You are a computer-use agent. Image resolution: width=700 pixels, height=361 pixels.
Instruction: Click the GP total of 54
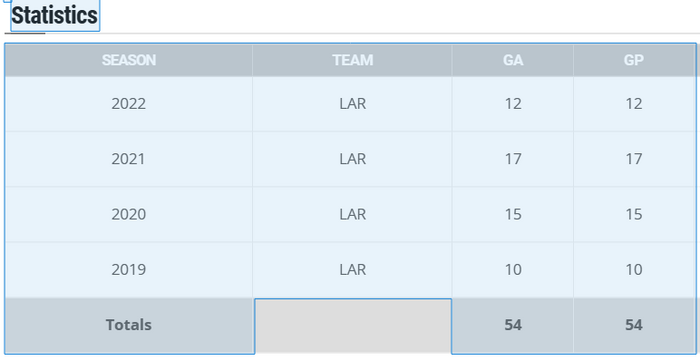coord(633,325)
